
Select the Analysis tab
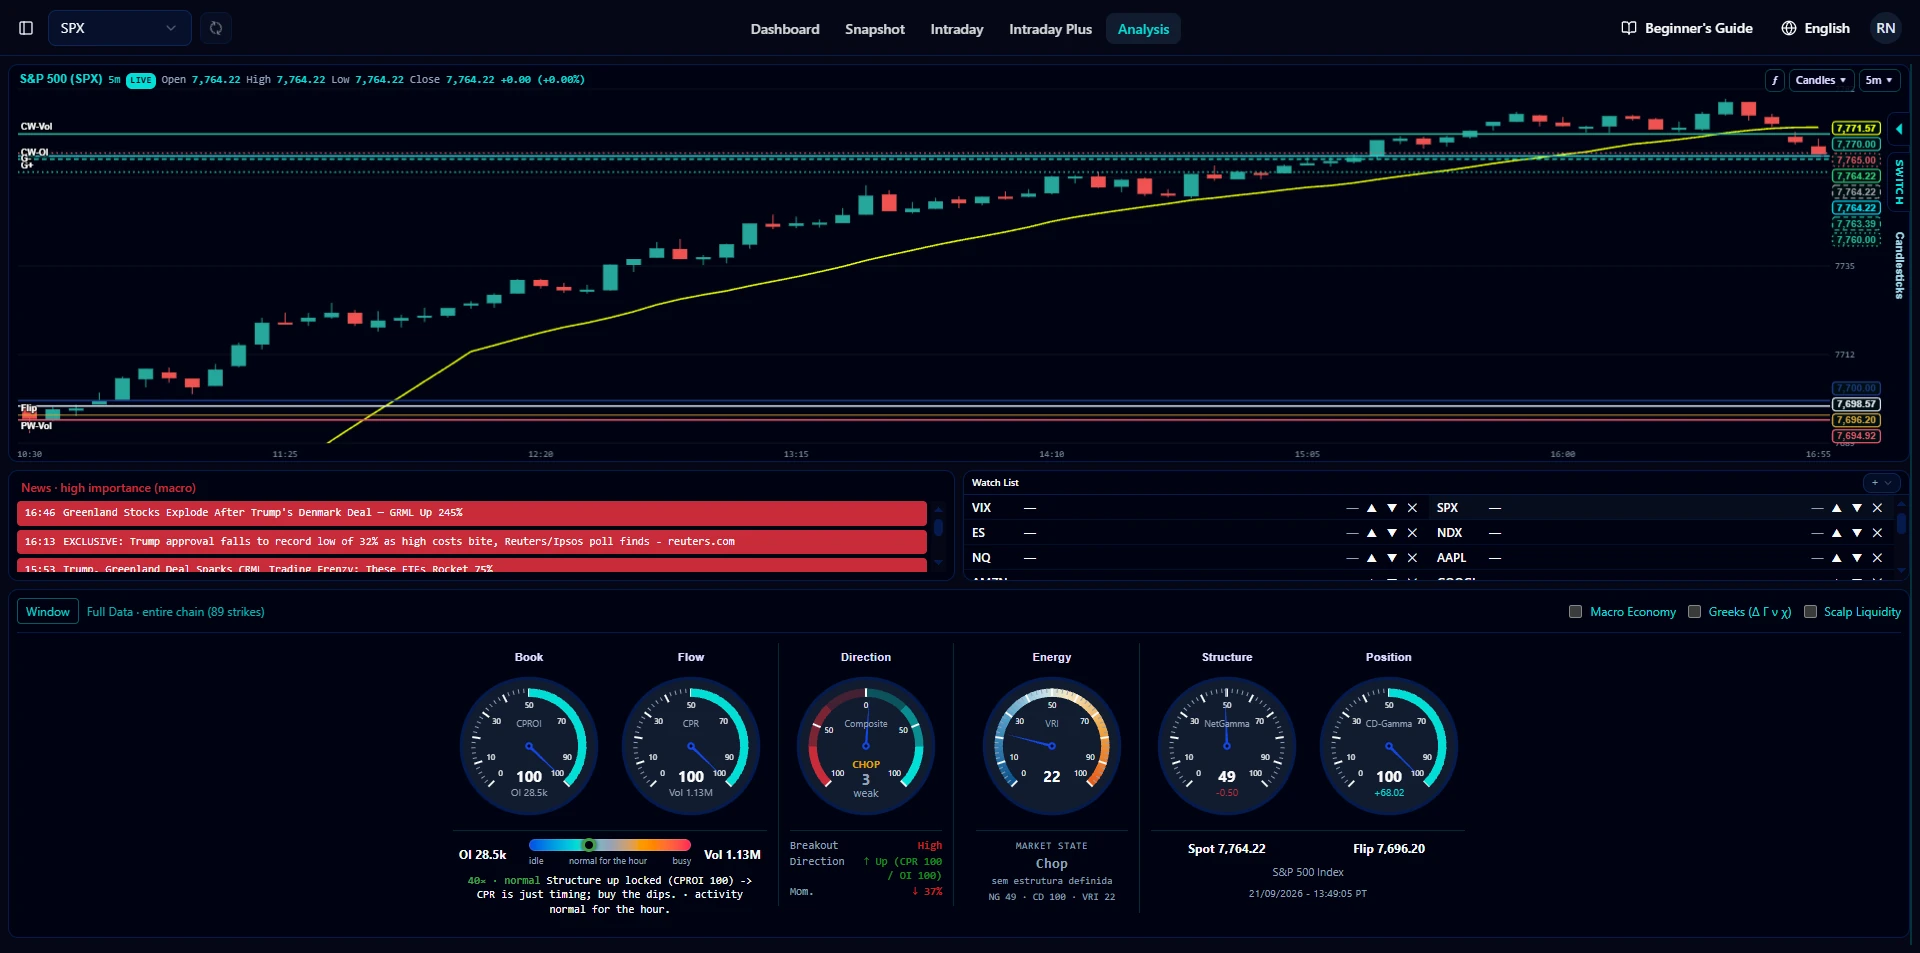[x=1143, y=29]
